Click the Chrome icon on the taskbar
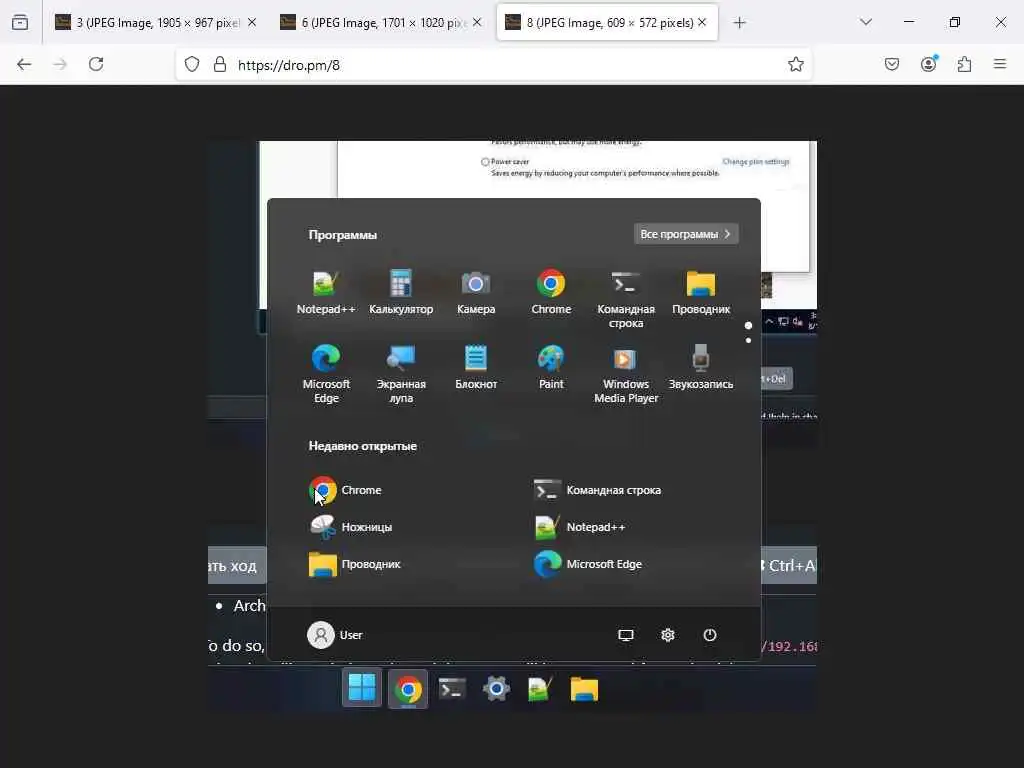This screenshot has height=768, width=1024. pyautogui.click(x=408, y=689)
